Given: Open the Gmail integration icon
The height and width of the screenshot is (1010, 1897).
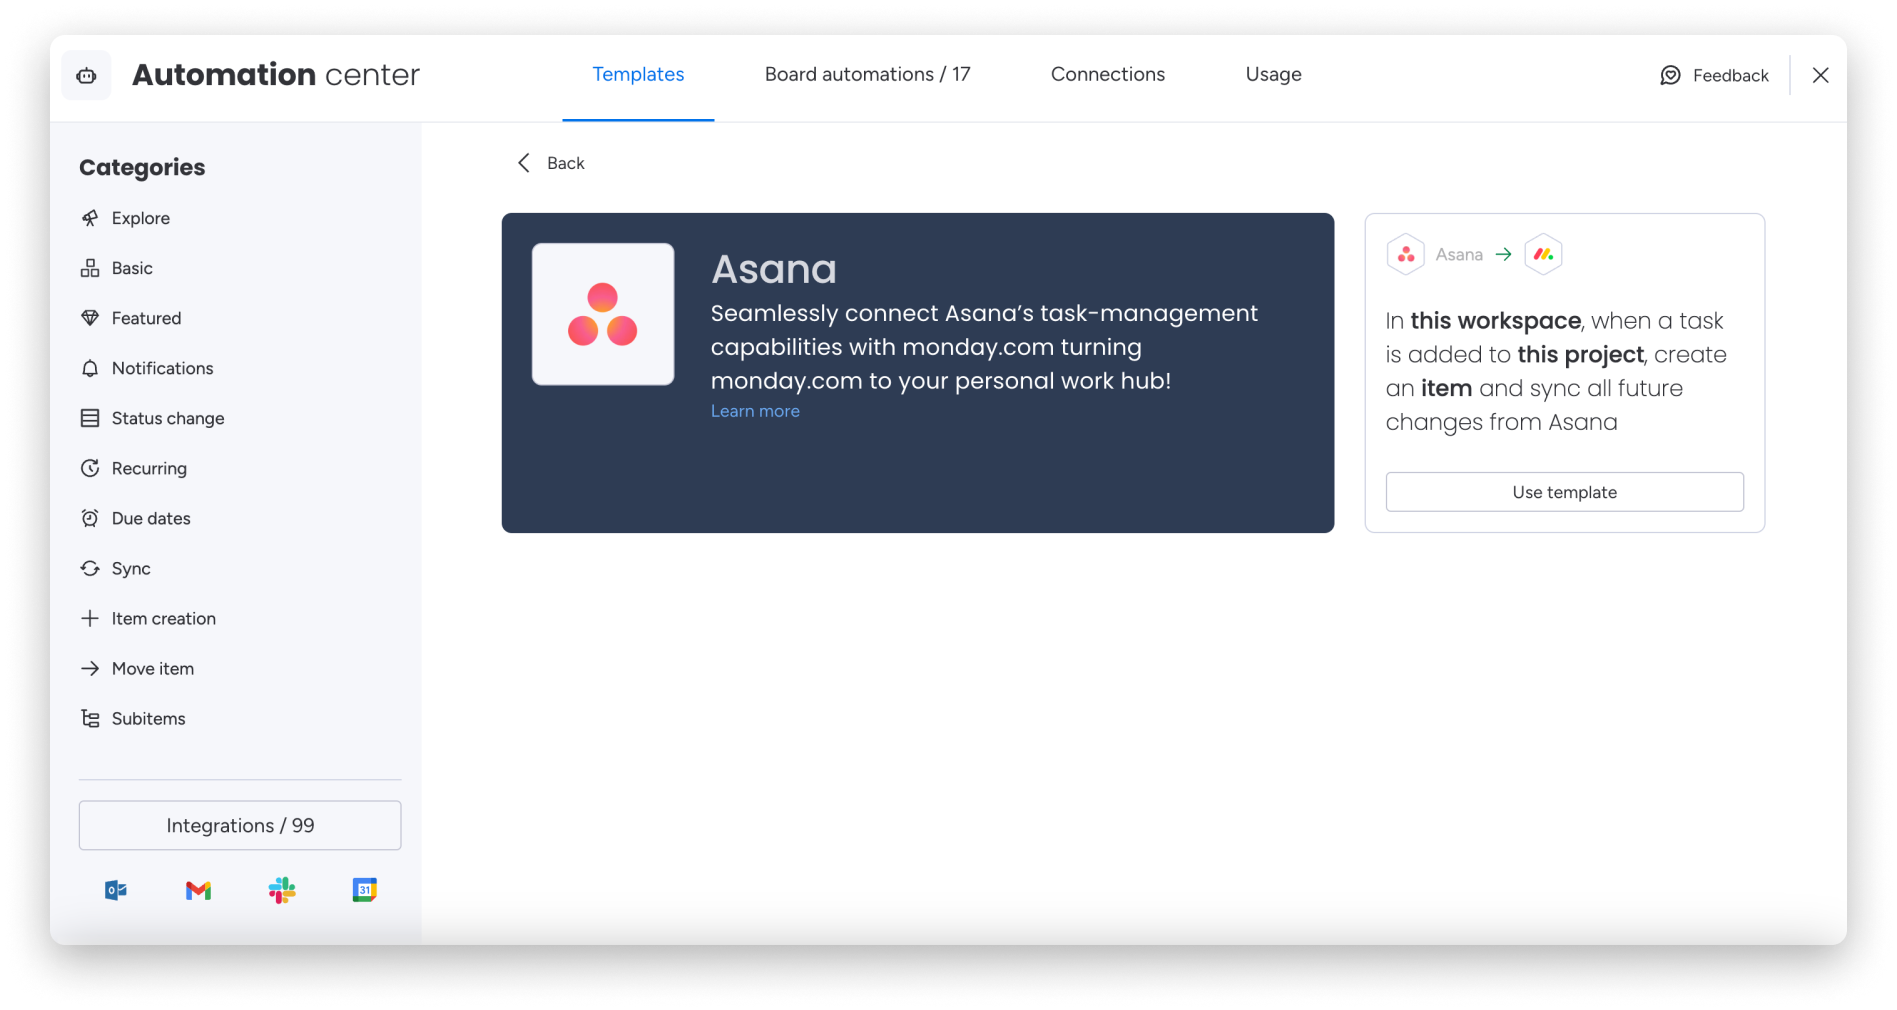Looking at the screenshot, I should point(199,890).
